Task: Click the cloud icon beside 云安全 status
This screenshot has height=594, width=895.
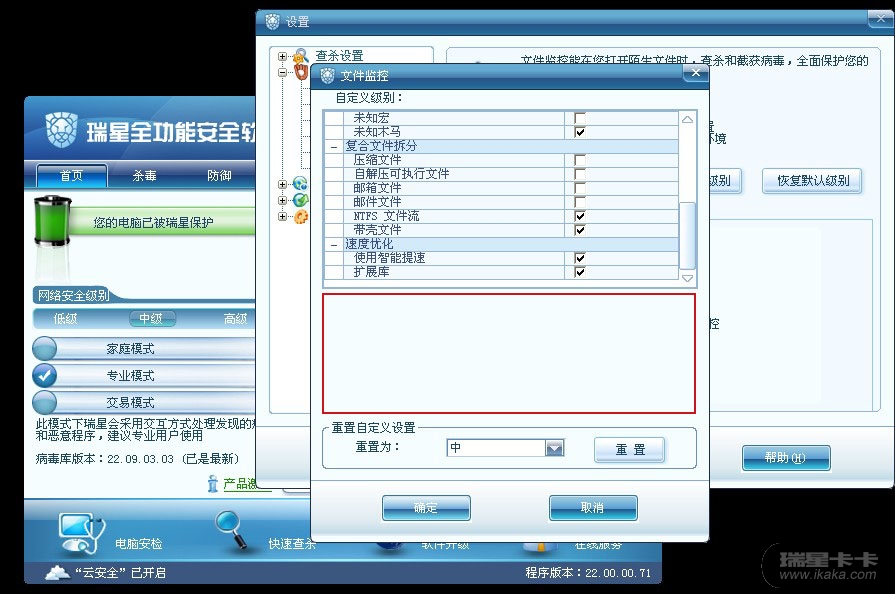Action: (x=58, y=572)
